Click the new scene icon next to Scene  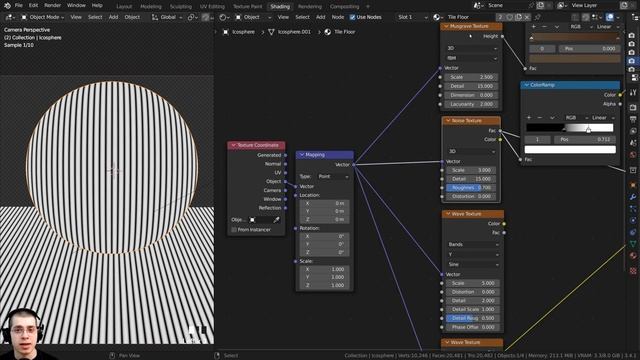point(540,6)
